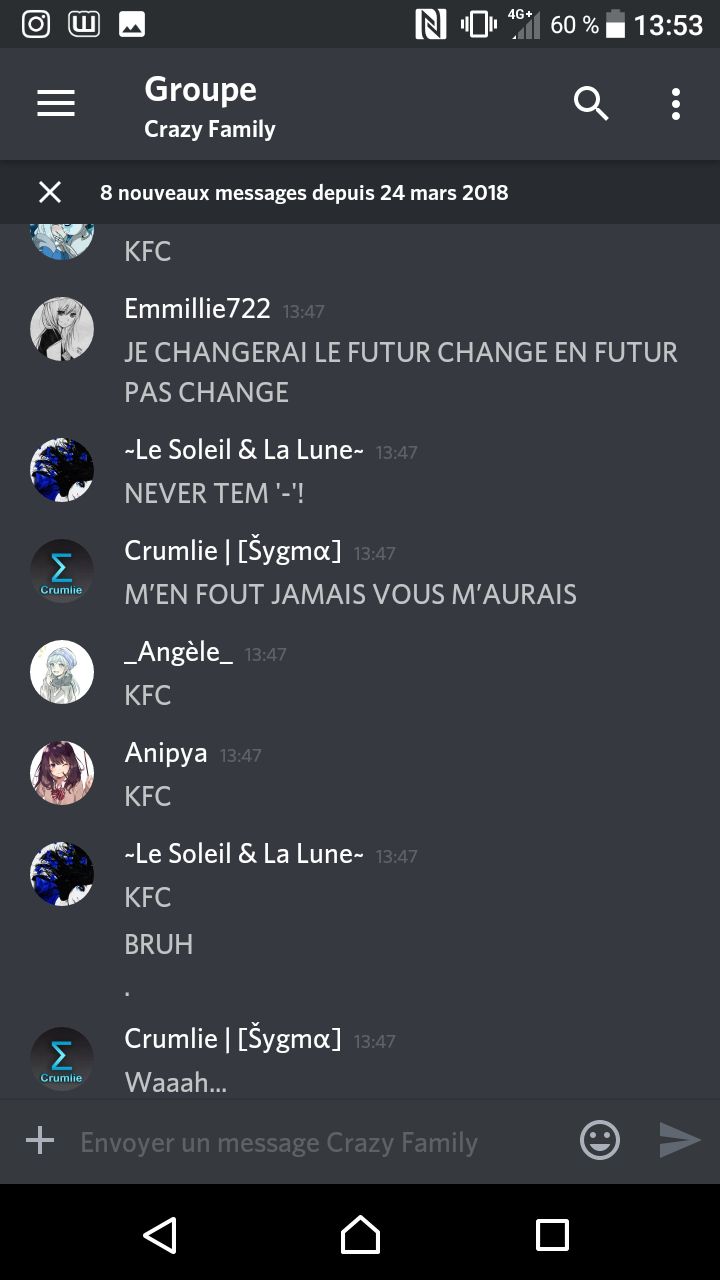Tap the send message arrow

(680, 1140)
